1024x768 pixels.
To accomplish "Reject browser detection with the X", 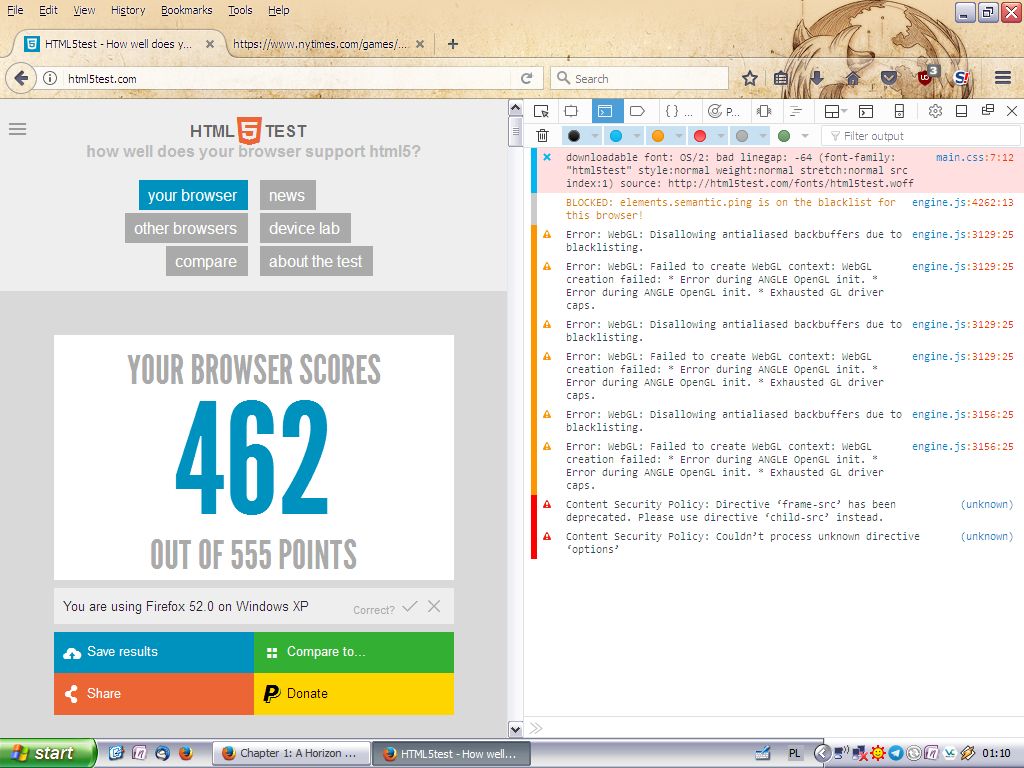I will pyautogui.click(x=434, y=607).
